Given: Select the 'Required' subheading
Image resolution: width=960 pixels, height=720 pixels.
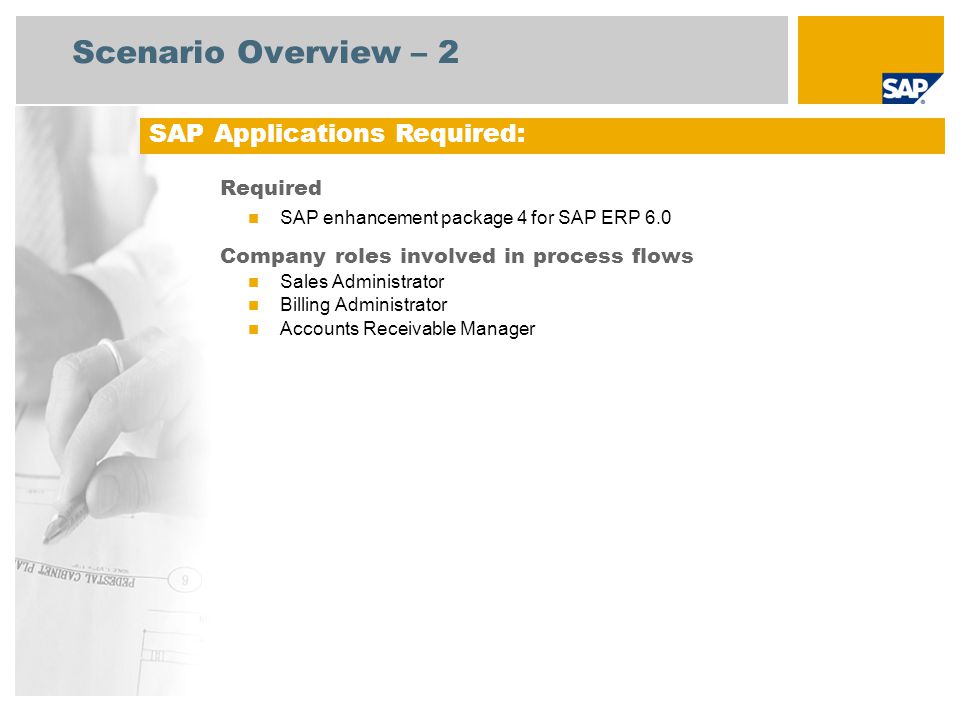Looking at the screenshot, I should [271, 187].
